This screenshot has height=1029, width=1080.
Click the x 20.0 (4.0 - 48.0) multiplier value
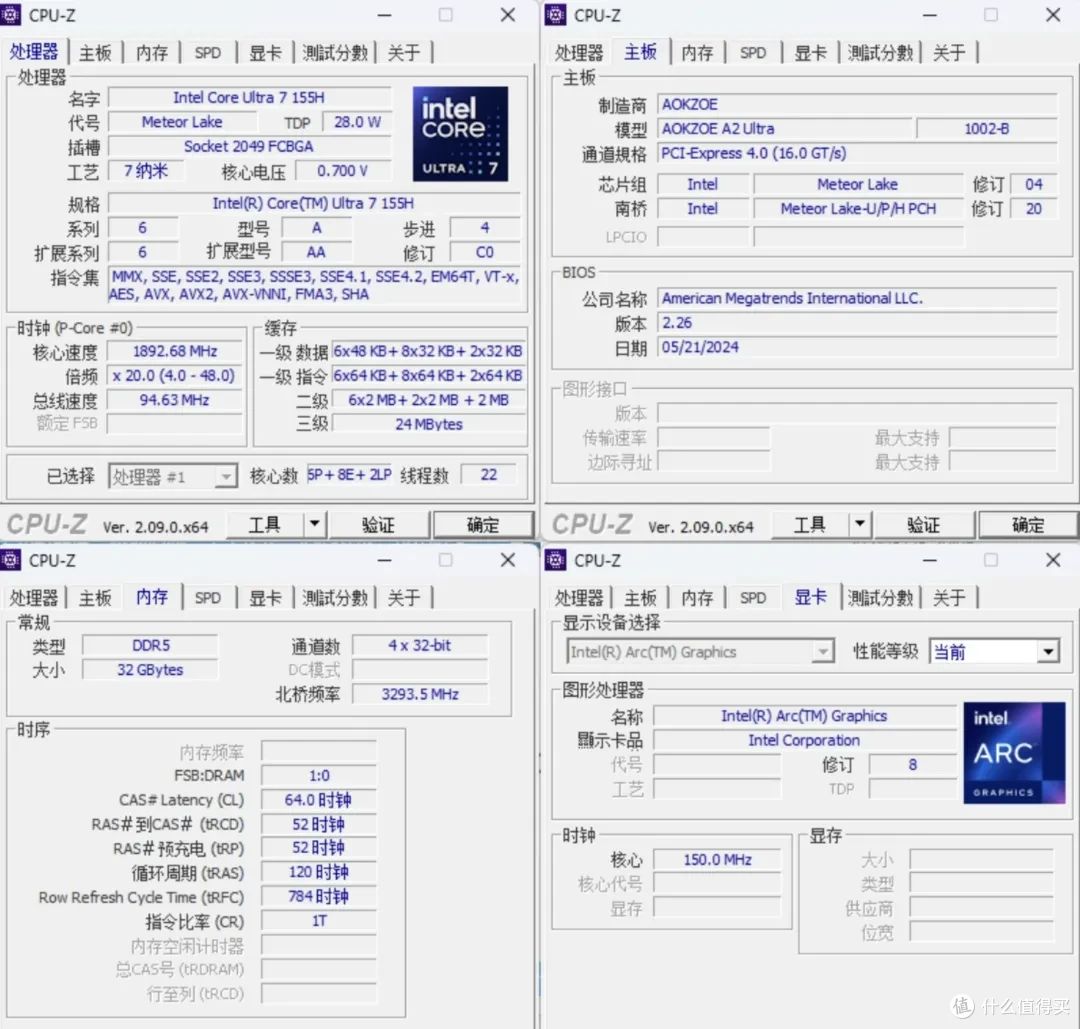click(x=175, y=375)
